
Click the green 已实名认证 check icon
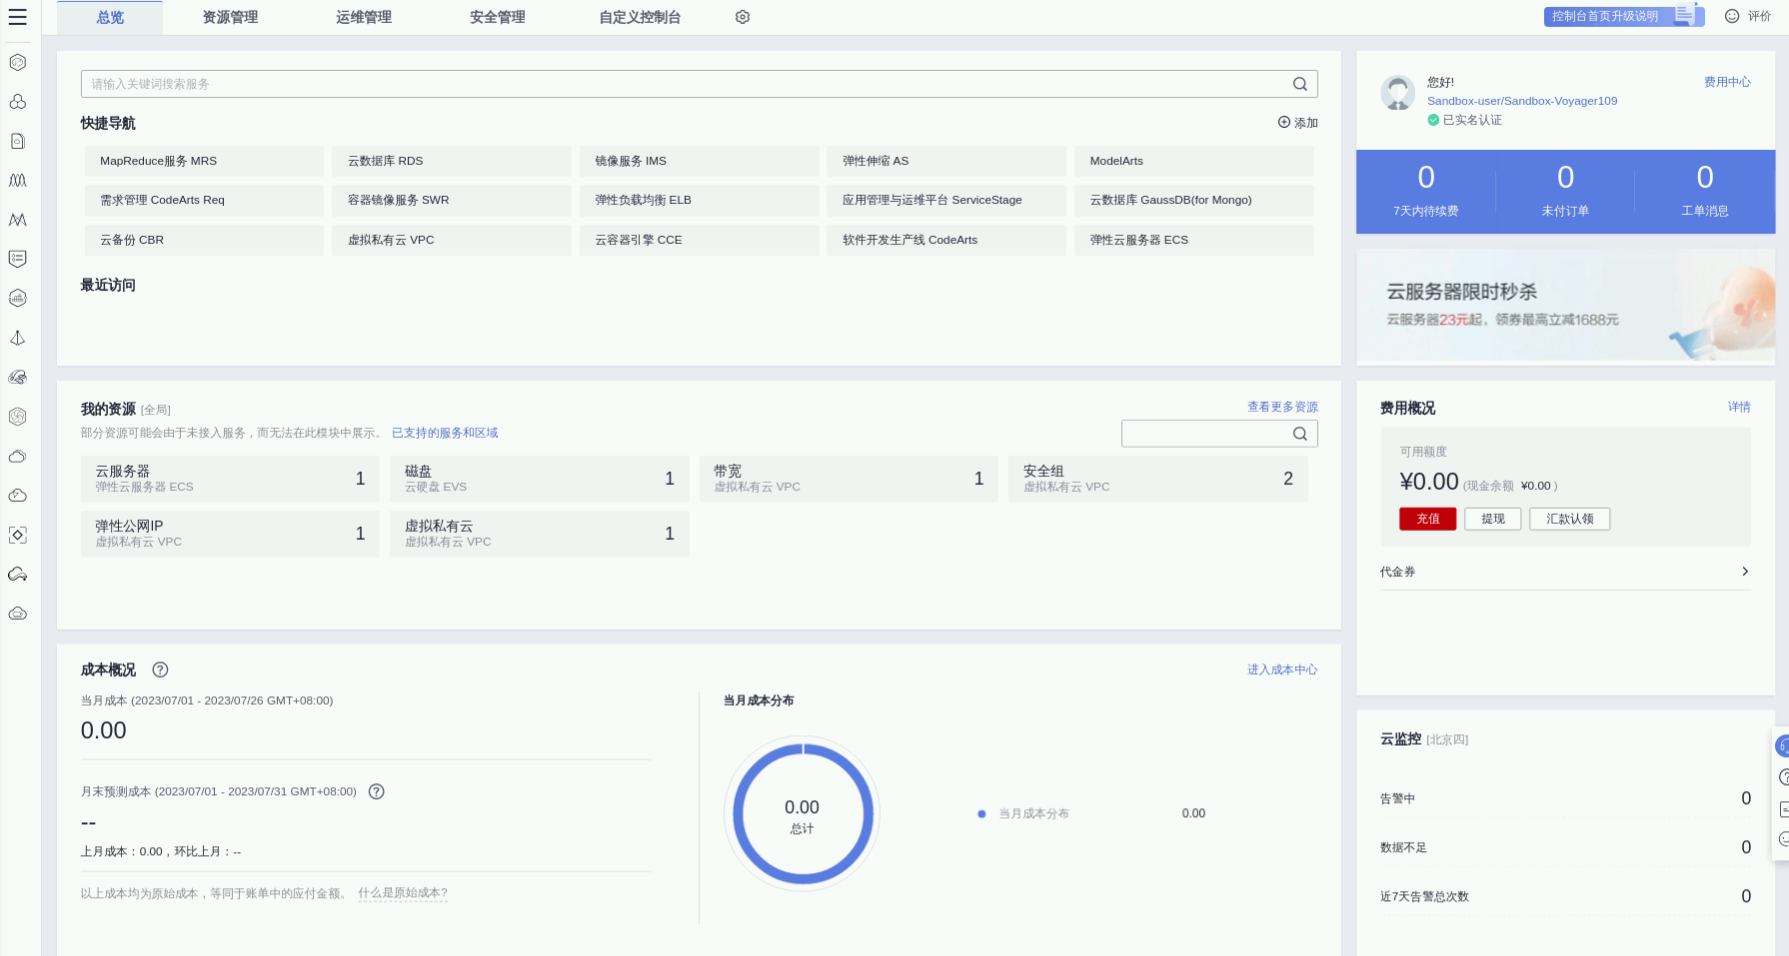(x=1433, y=120)
